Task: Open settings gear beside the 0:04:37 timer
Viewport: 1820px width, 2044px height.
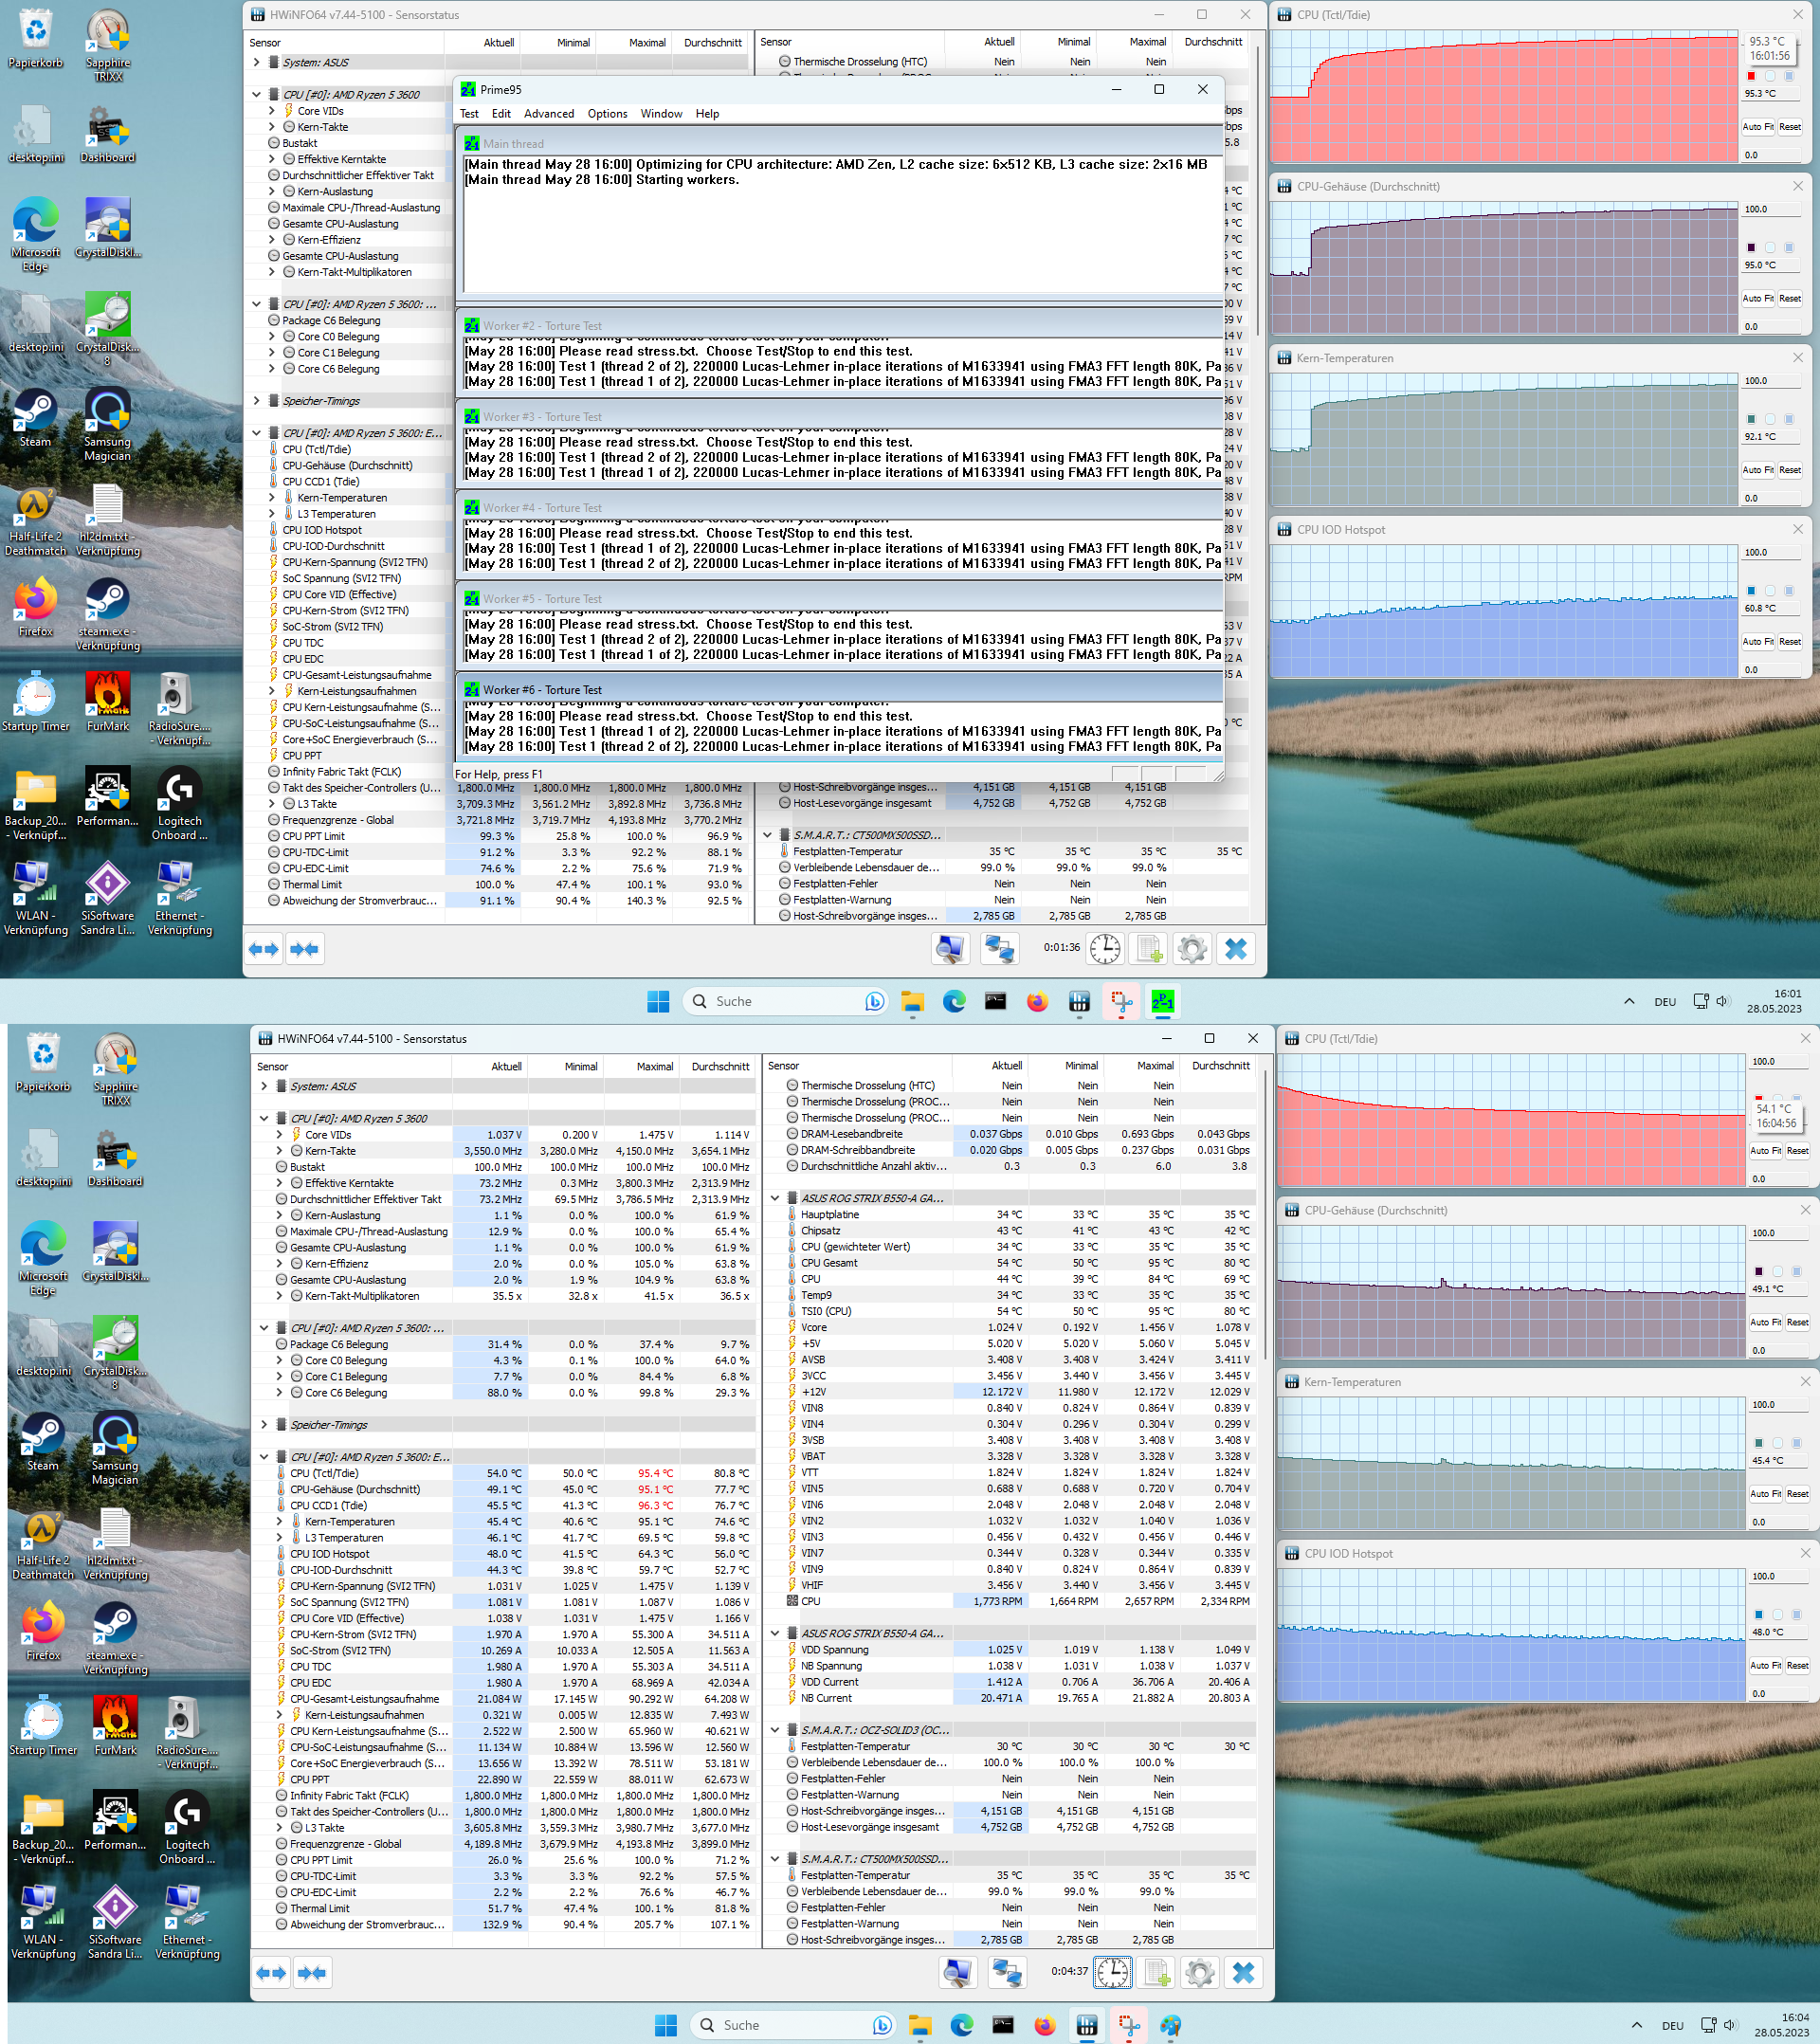Action: 1199,1972
